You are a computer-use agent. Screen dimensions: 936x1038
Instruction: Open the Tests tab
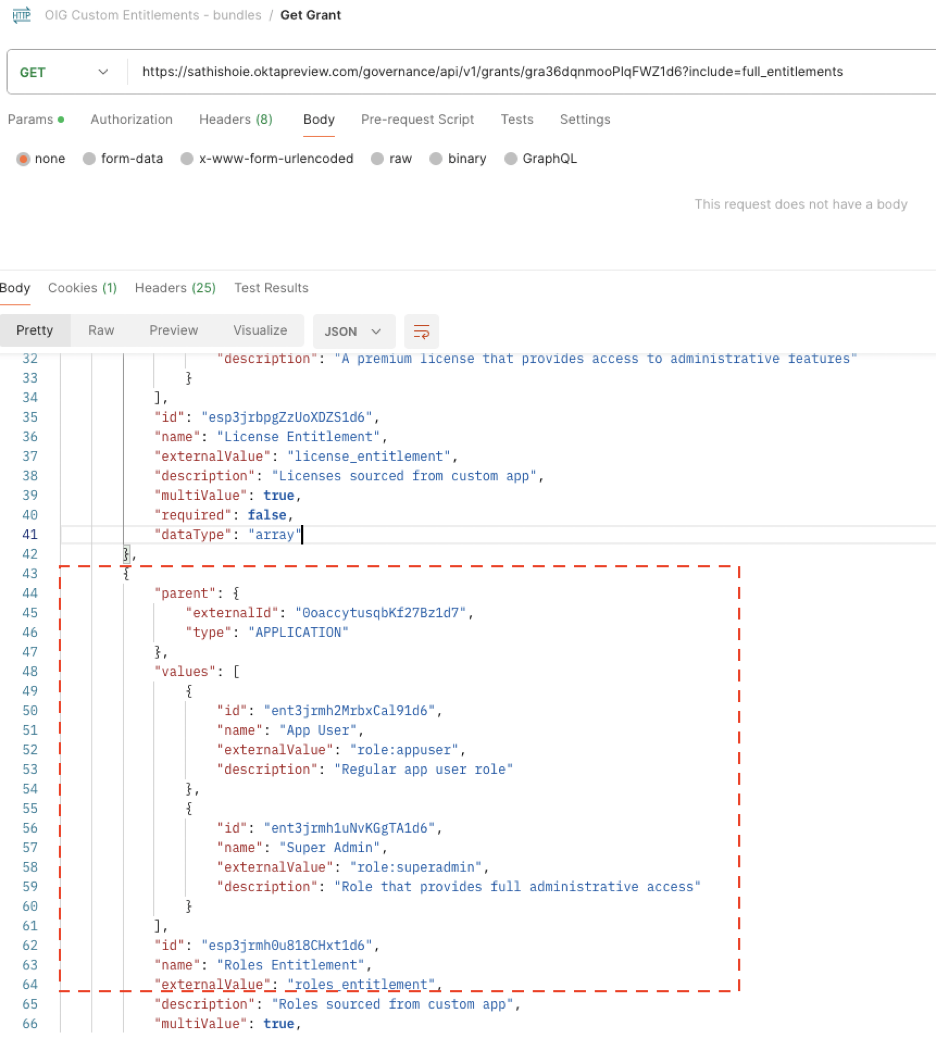pos(517,120)
